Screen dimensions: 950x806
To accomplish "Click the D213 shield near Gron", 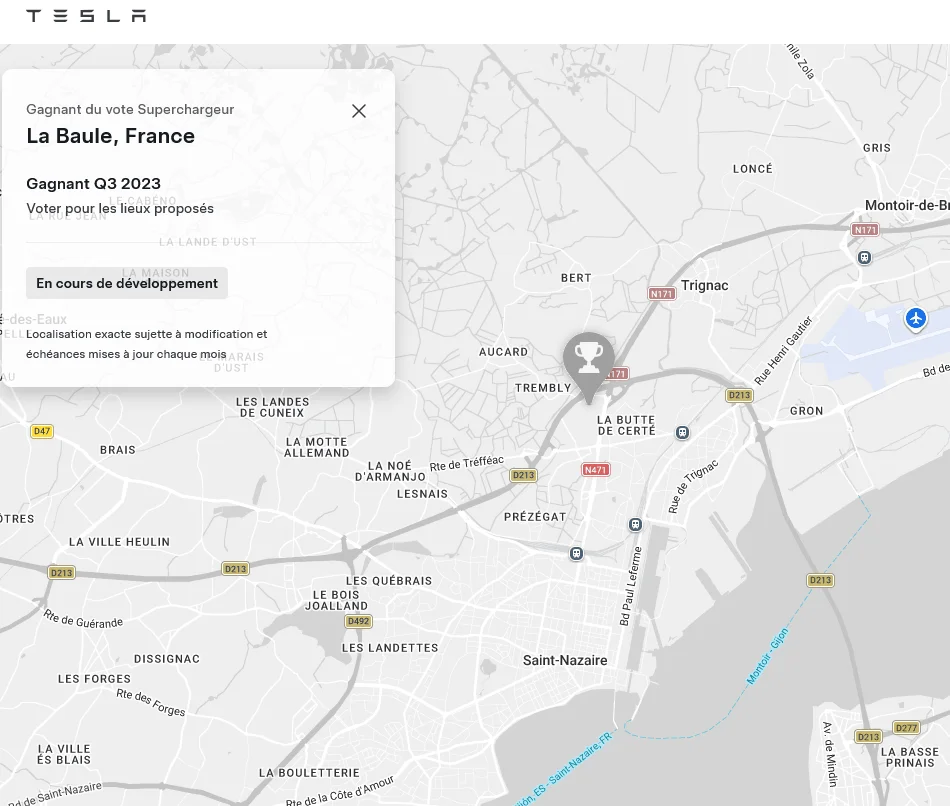I will [x=739, y=395].
